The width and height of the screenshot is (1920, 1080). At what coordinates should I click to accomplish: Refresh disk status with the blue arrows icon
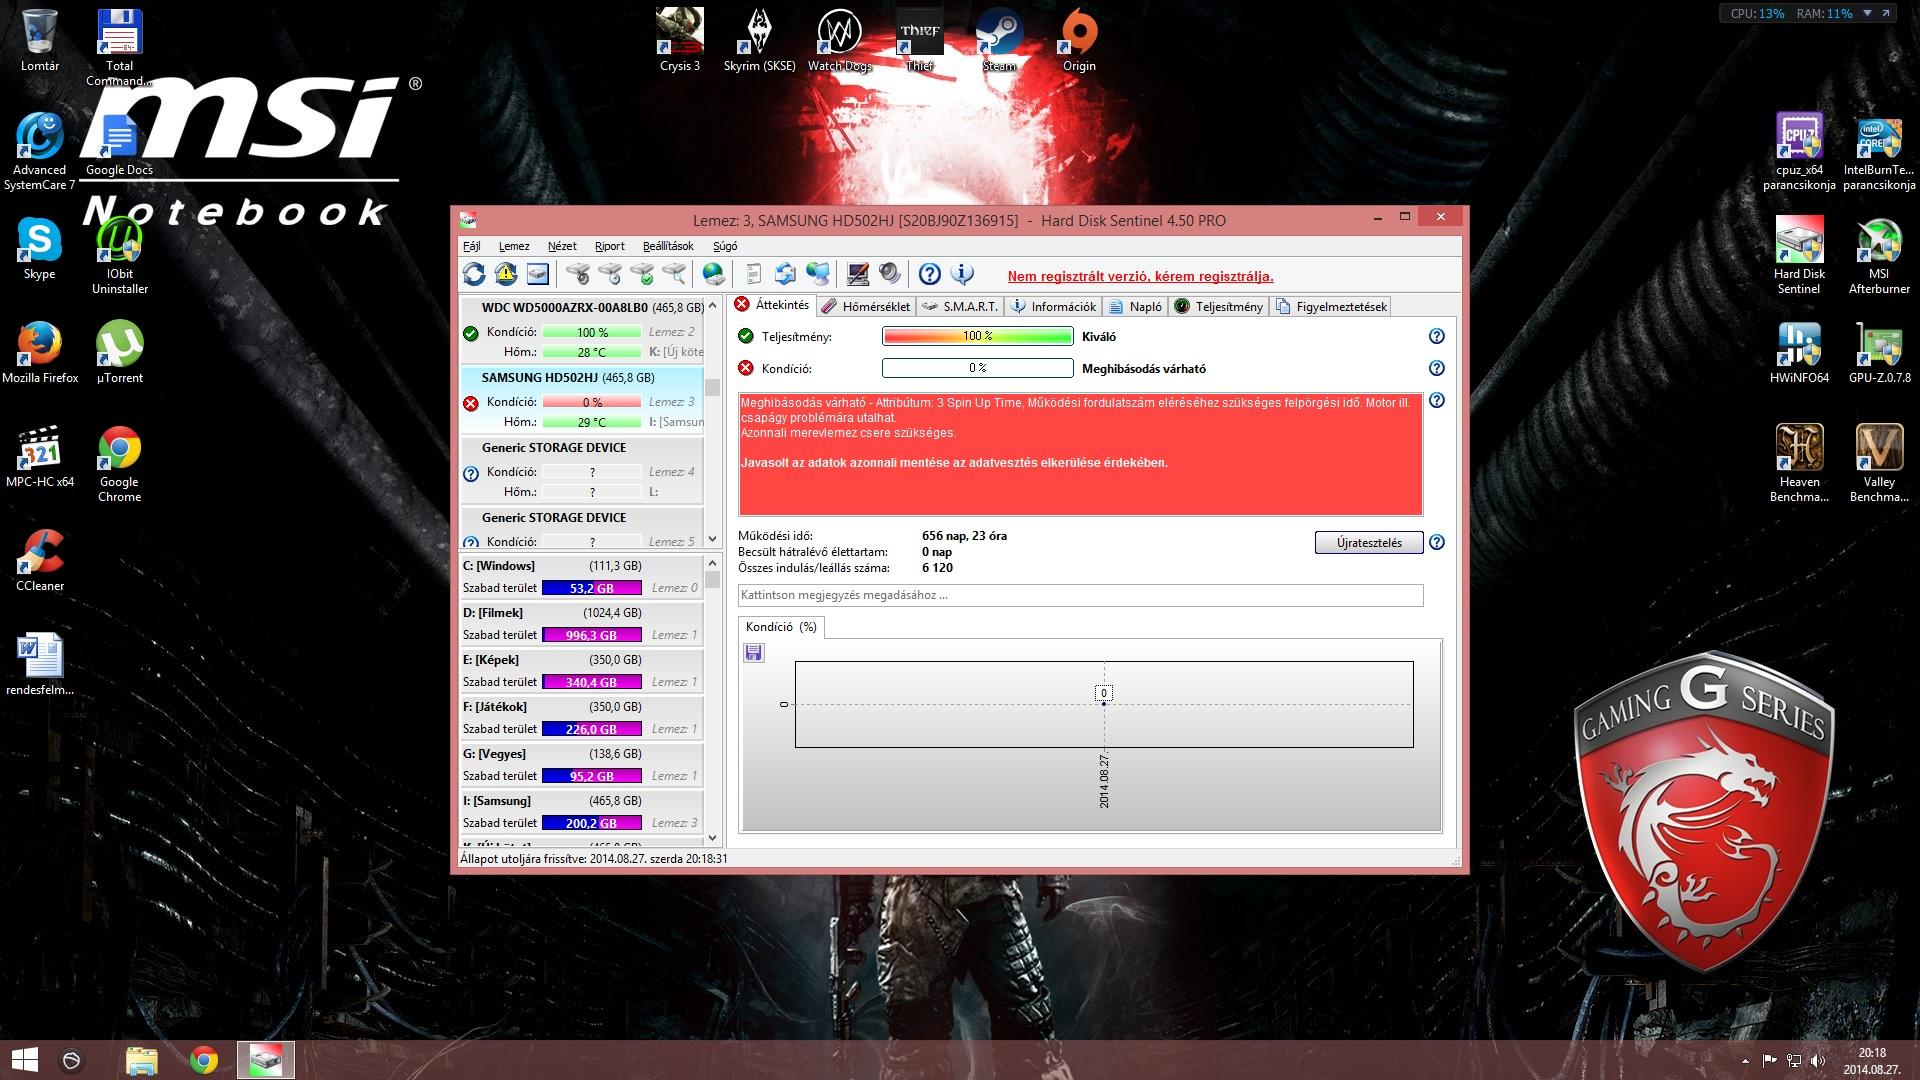tap(474, 274)
